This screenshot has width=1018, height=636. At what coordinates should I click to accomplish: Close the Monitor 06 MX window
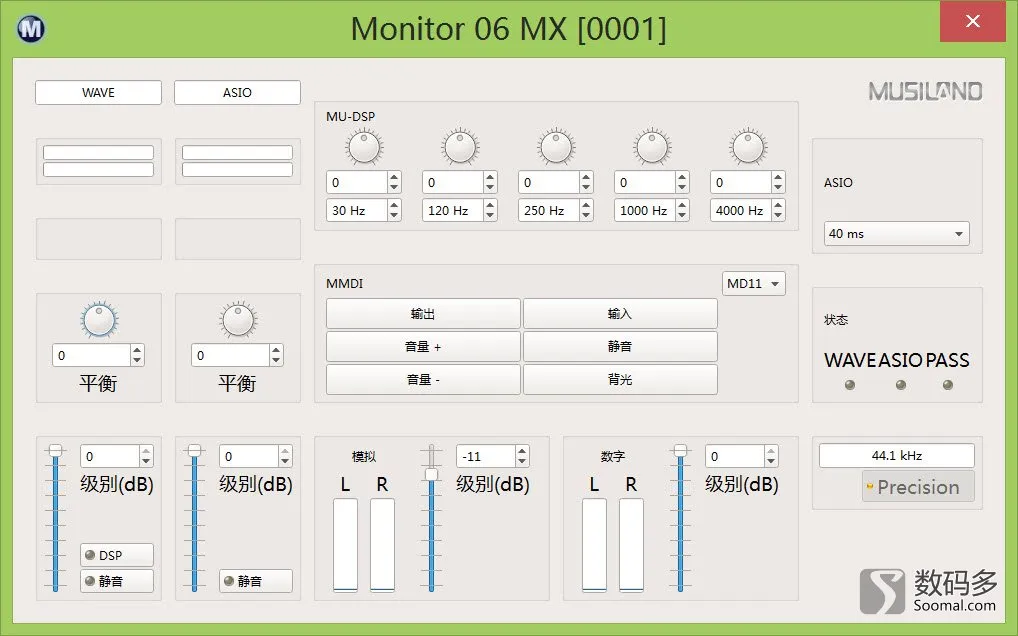pos(973,21)
